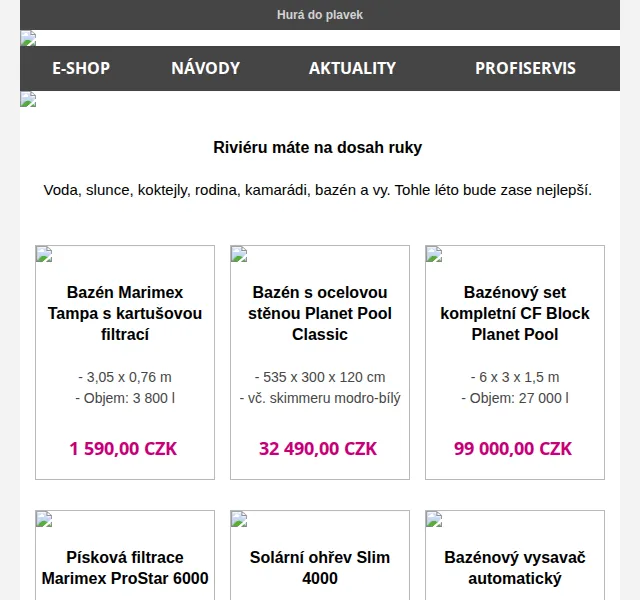Click the Bazénový vysavač image icon
Screen dimensions: 640x600
434,519
